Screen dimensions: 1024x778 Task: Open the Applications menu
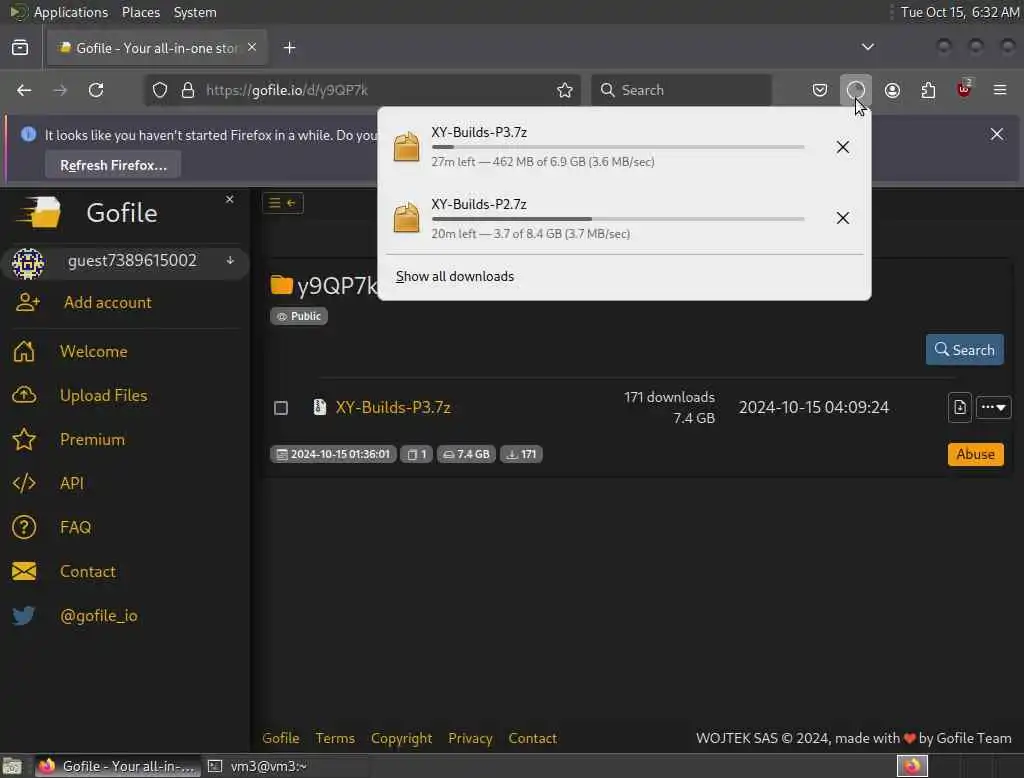[71, 12]
